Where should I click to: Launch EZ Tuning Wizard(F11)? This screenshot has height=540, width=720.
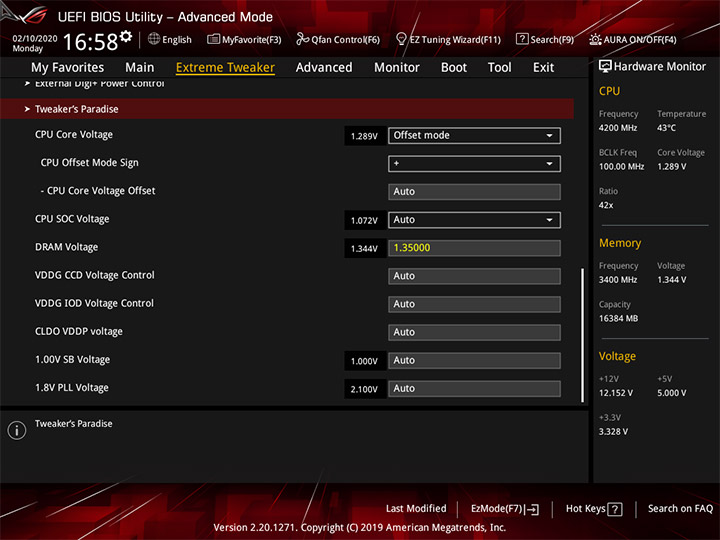pyautogui.click(x=448, y=39)
